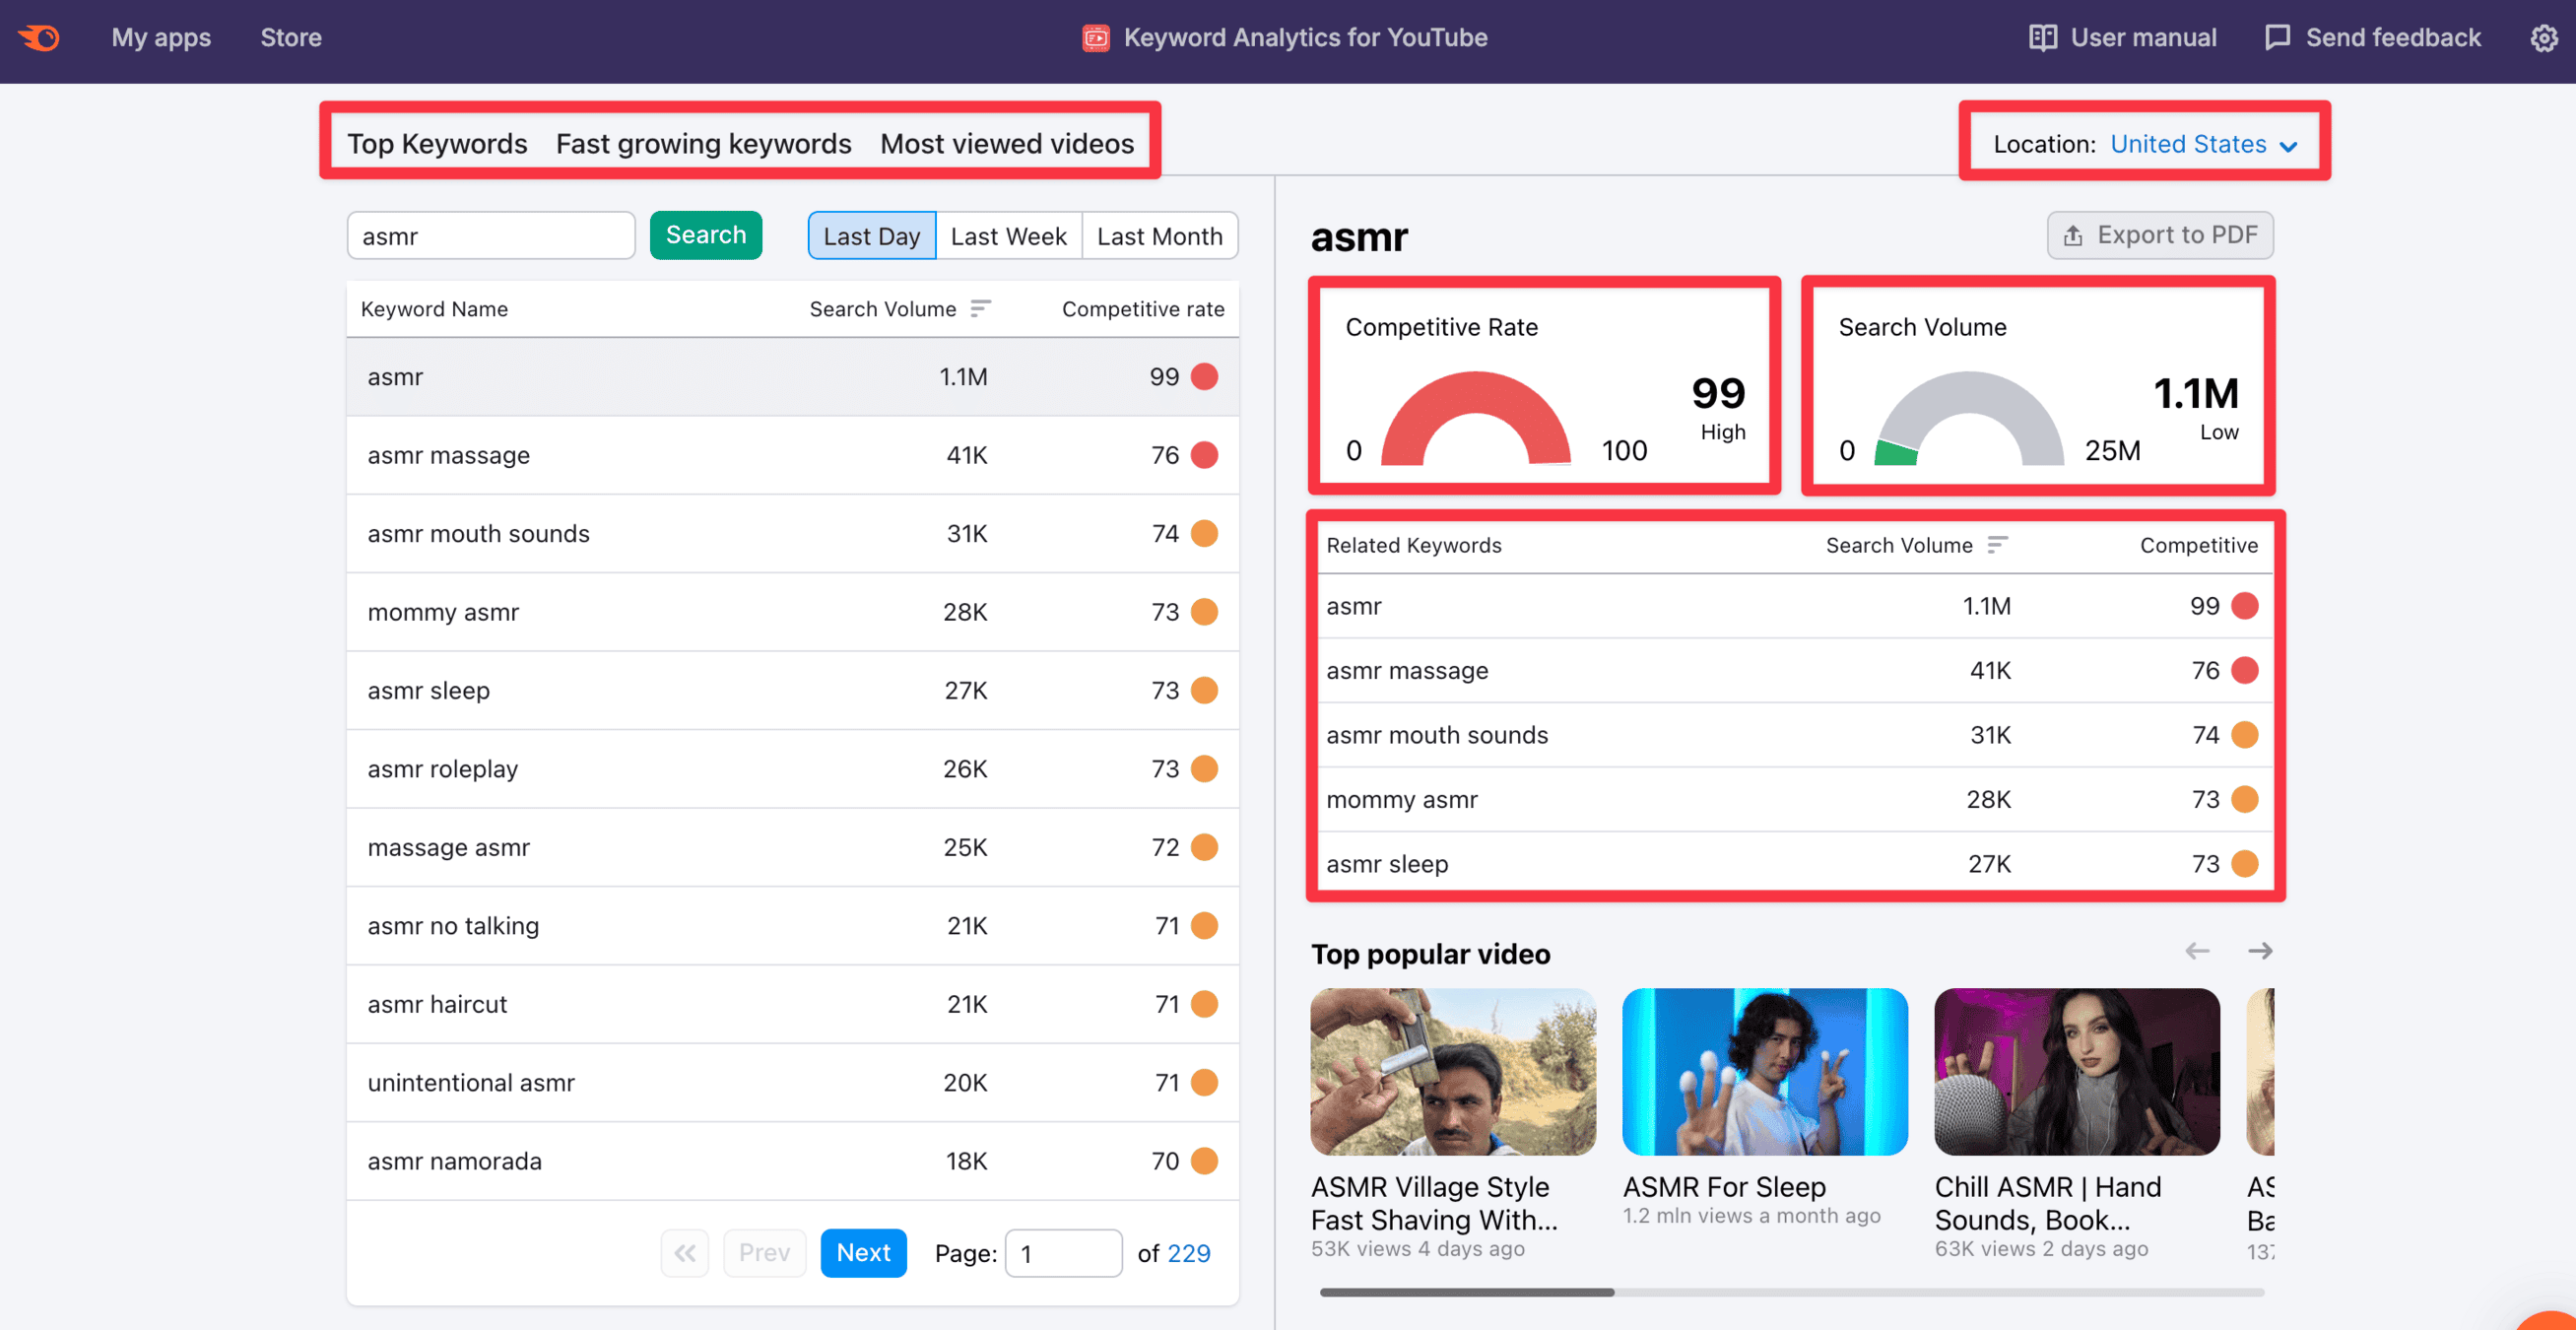Click the Related Keywords column header
This screenshot has height=1330, width=2576.
[x=1413, y=545]
